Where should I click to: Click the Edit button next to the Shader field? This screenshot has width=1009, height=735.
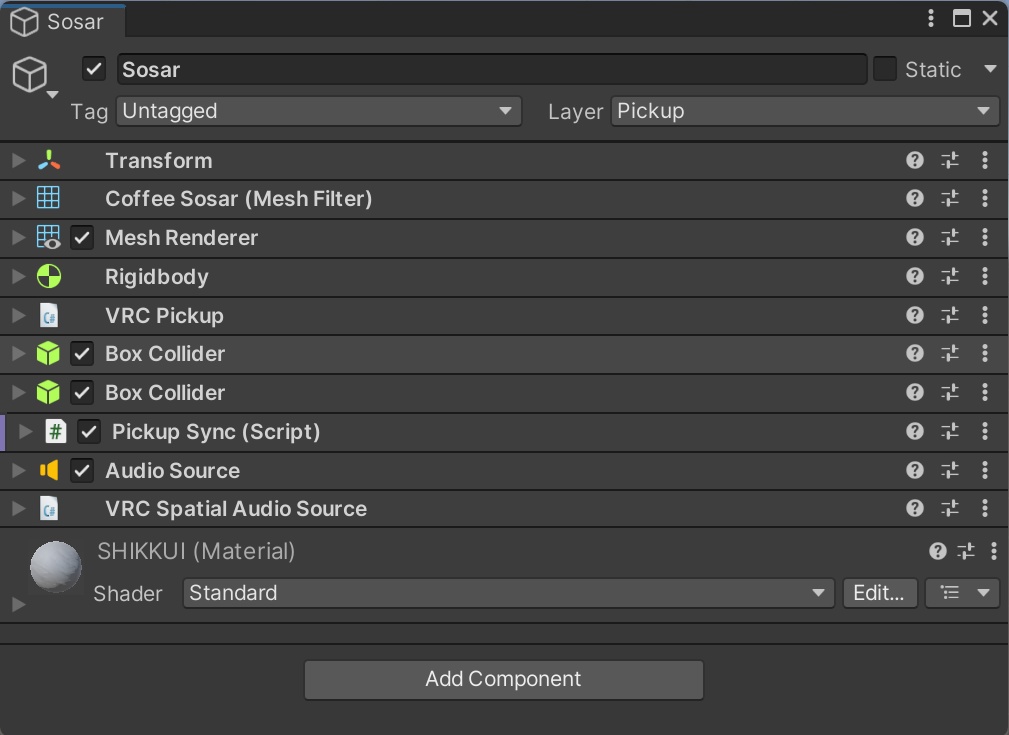[x=879, y=592]
